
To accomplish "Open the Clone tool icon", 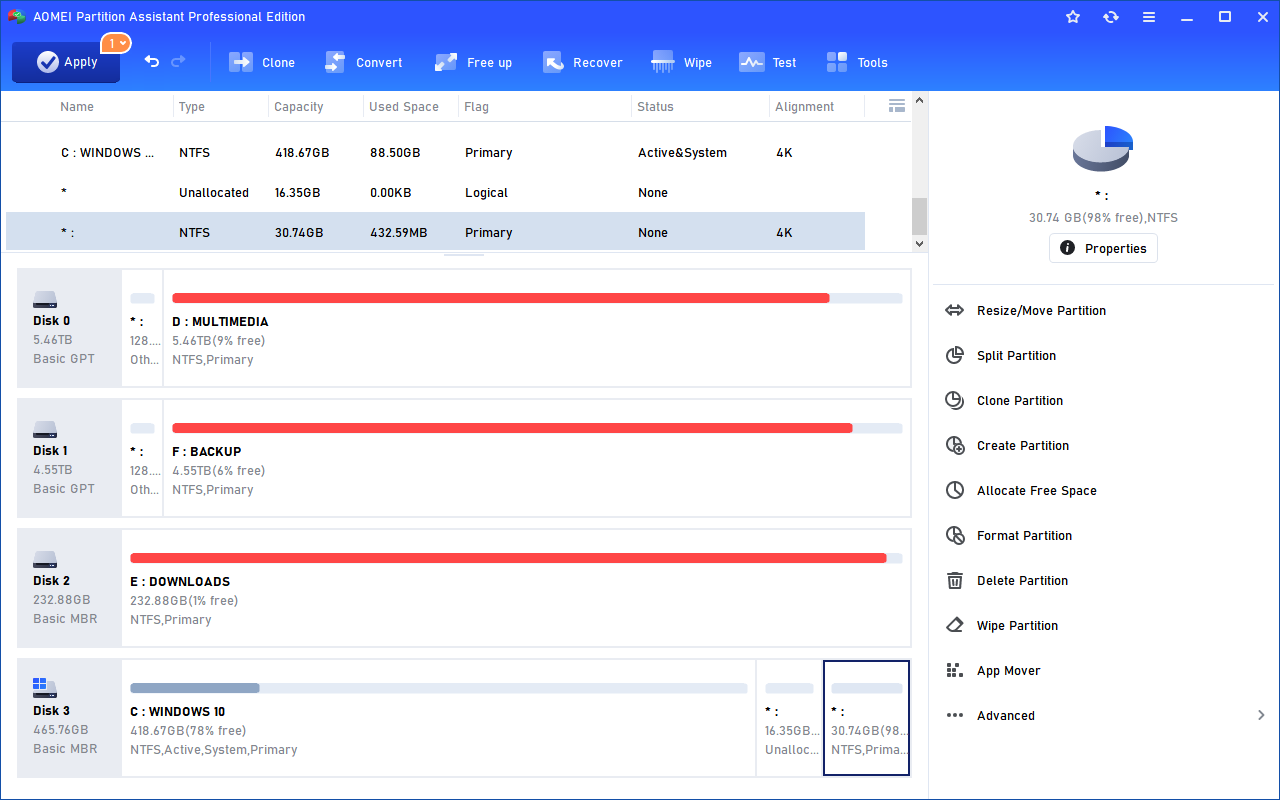I will tap(241, 62).
